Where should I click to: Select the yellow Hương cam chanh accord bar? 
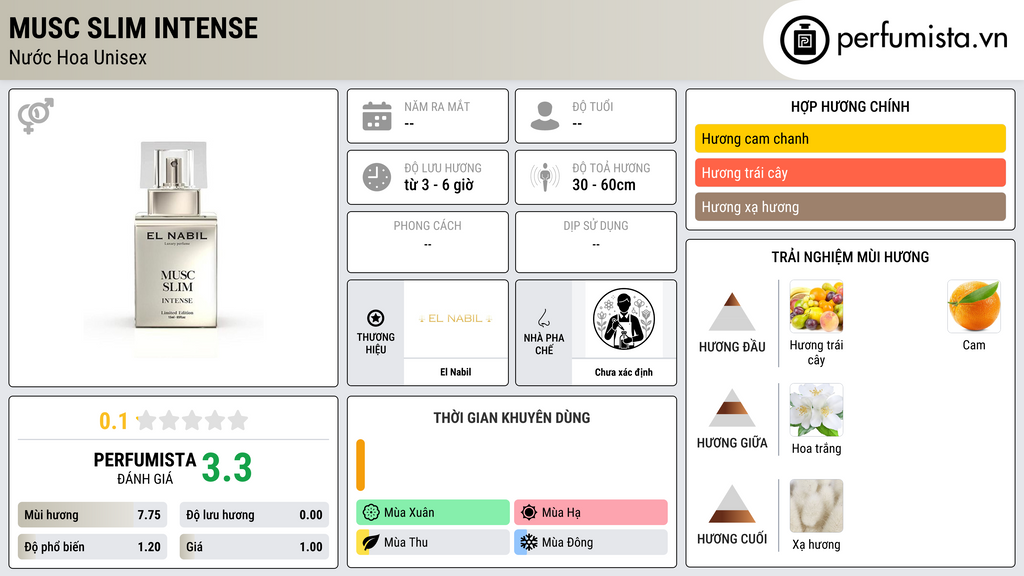pyautogui.click(x=850, y=138)
